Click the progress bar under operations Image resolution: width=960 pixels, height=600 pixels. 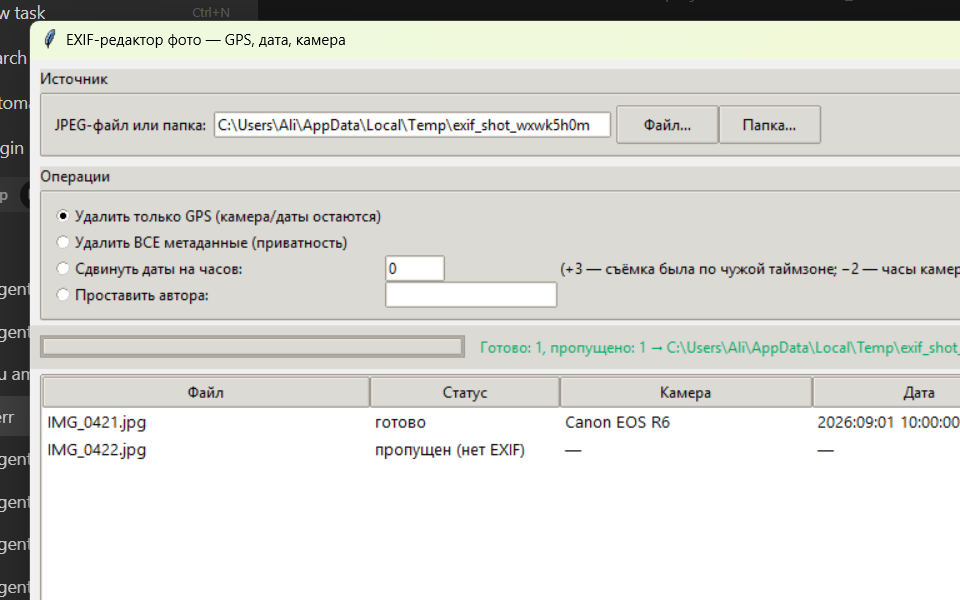(x=252, y=347)
